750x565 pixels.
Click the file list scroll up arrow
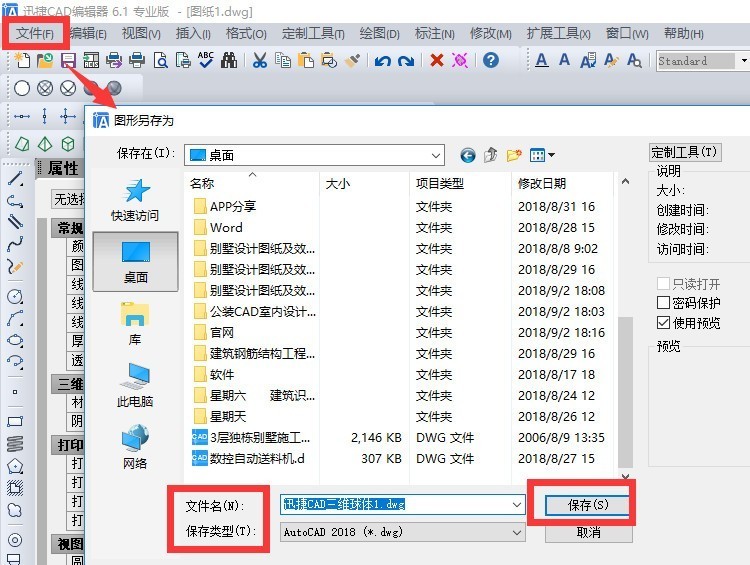[625, 182]
